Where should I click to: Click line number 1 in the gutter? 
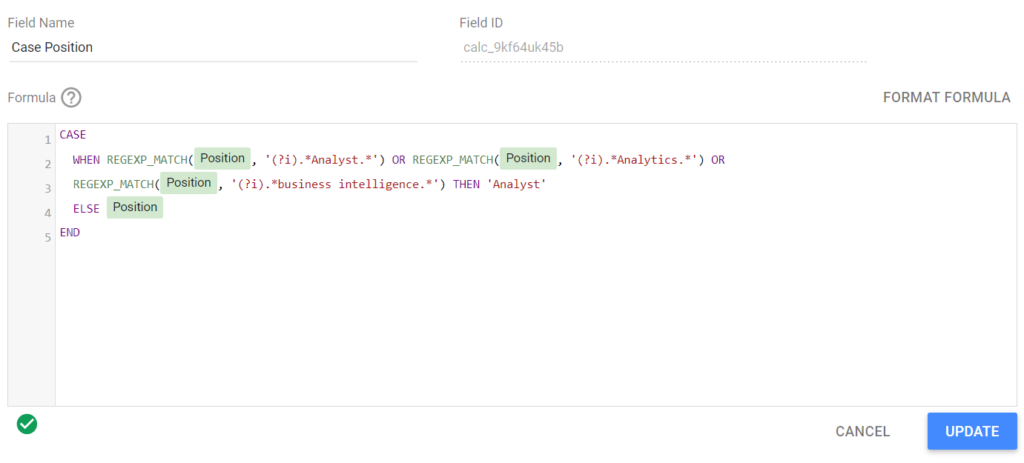47,139
